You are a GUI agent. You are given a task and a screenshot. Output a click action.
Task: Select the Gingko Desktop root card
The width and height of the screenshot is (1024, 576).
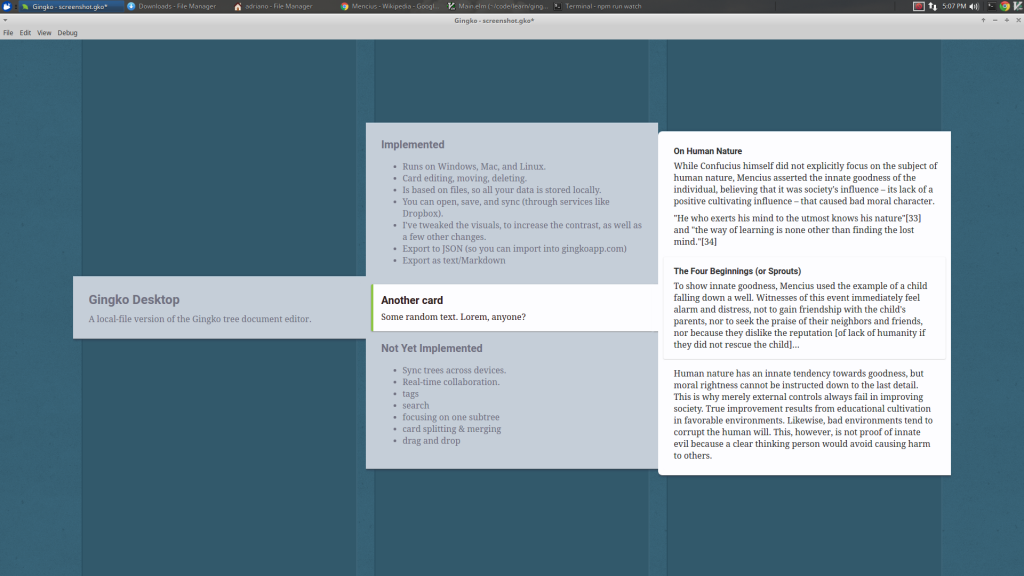[x=219, y=308]
